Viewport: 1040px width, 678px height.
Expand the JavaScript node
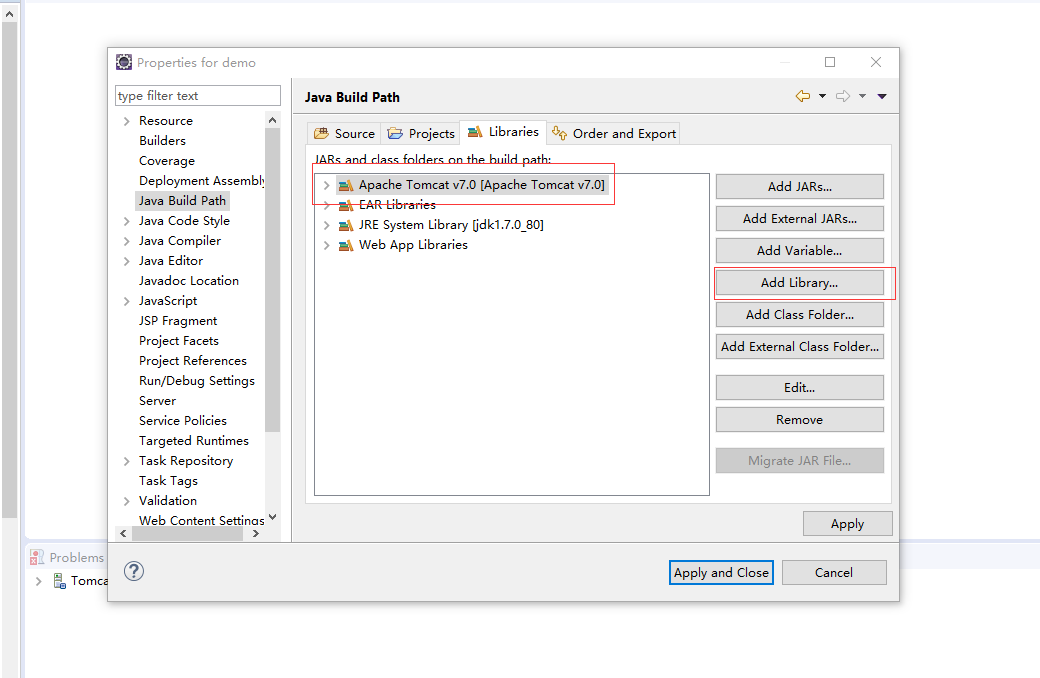point(126,301)
